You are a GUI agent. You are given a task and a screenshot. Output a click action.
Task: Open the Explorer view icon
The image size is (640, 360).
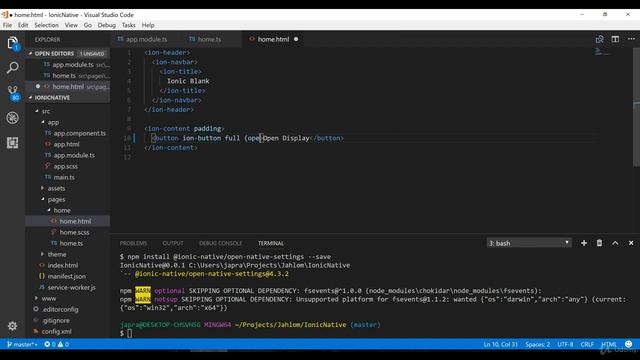pos(13,43)
